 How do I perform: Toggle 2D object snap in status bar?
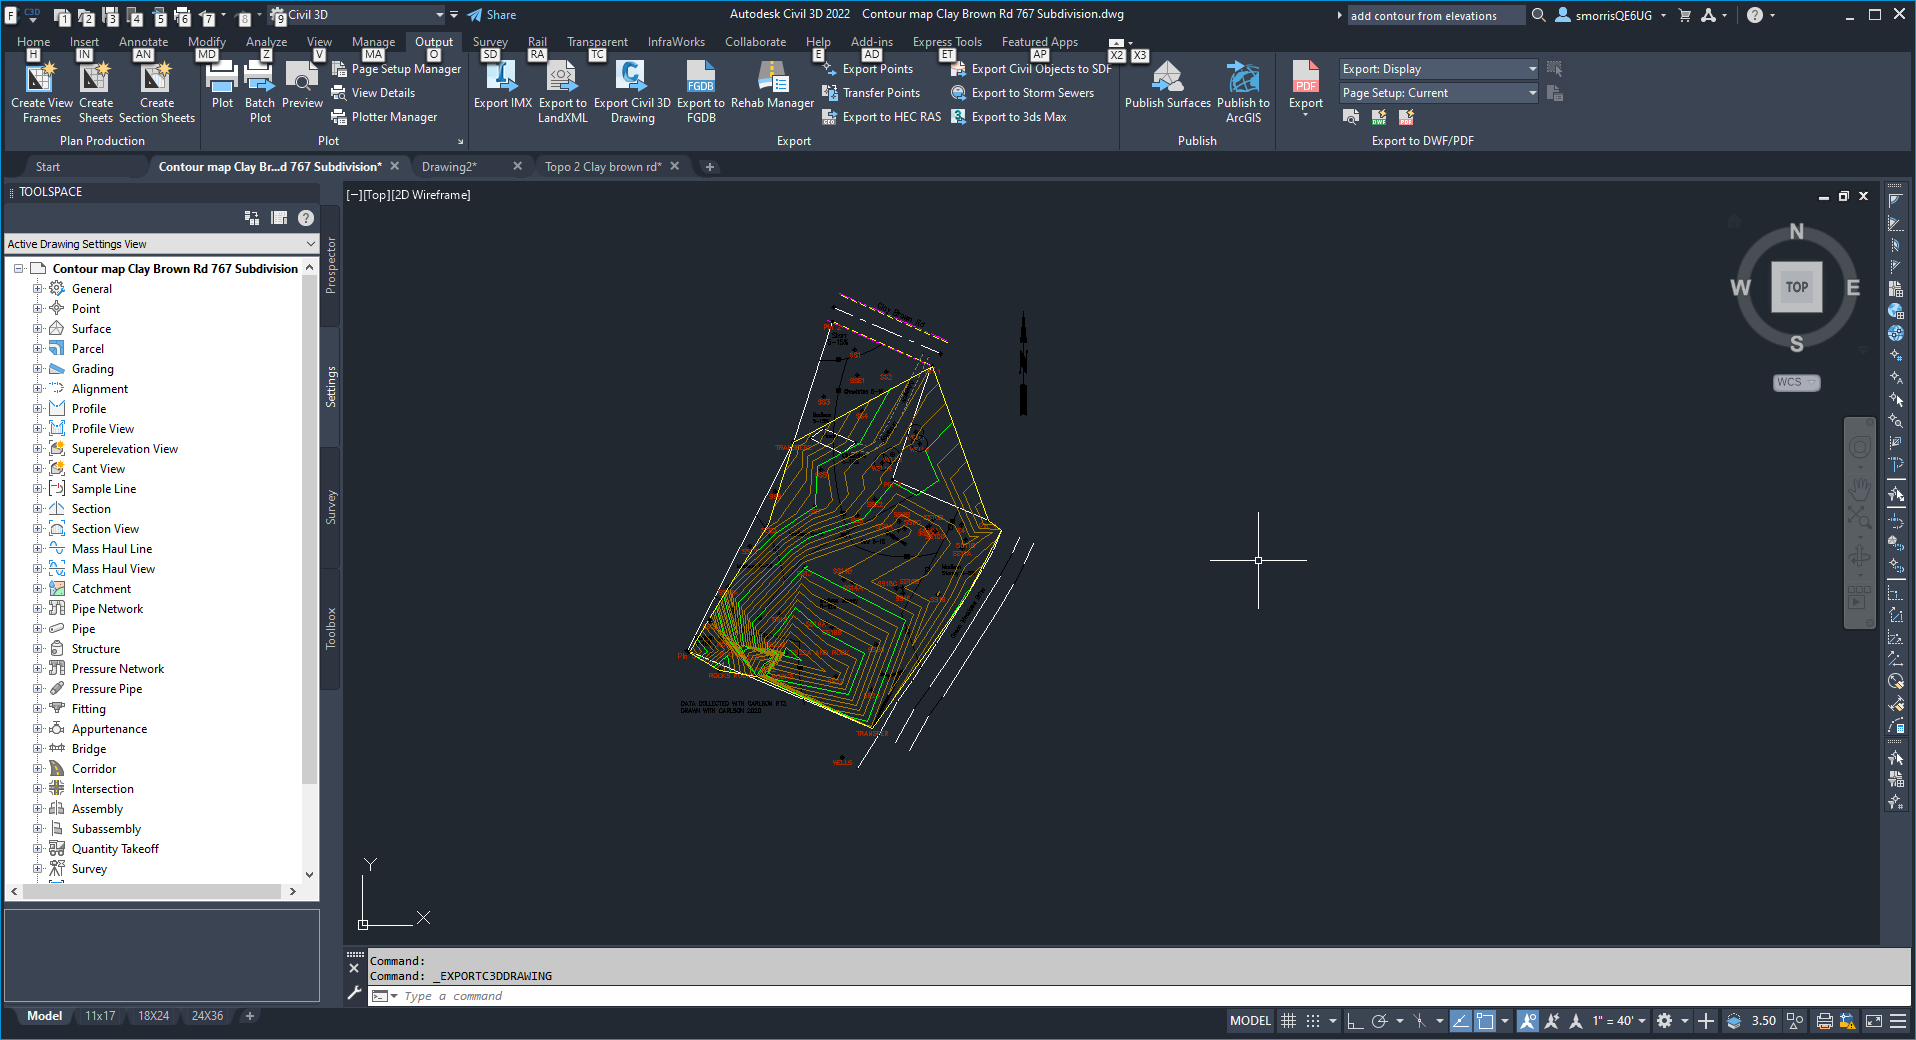pyautogui.click(x=1486, y=1021)
